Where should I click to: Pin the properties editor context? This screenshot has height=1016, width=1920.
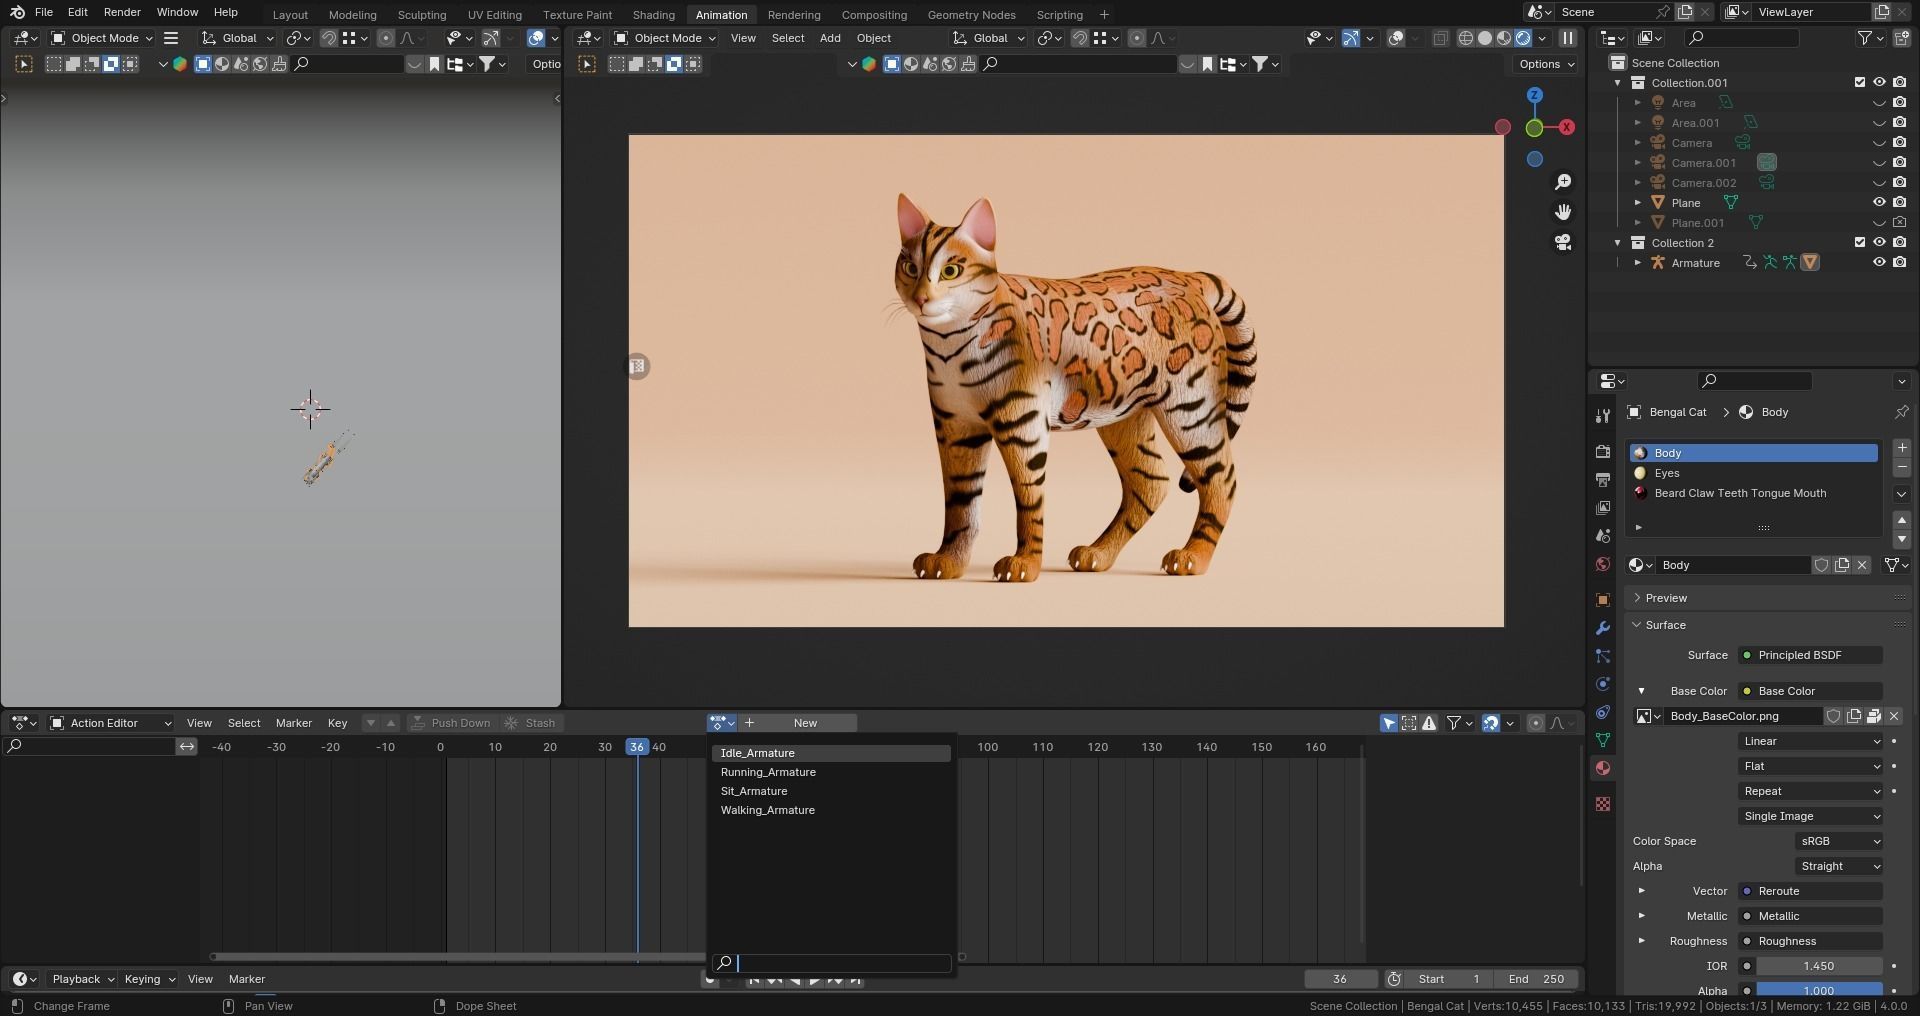click(x=1901, y=412)
